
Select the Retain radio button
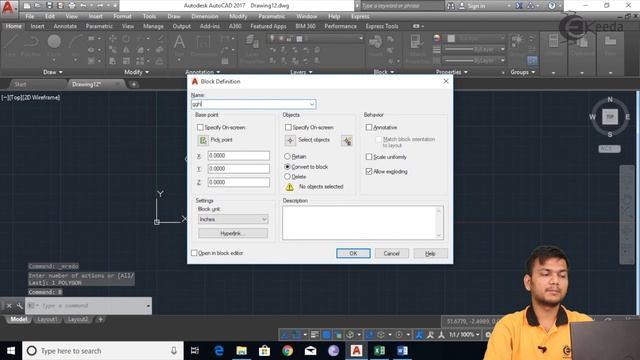(x=287, y=156)
